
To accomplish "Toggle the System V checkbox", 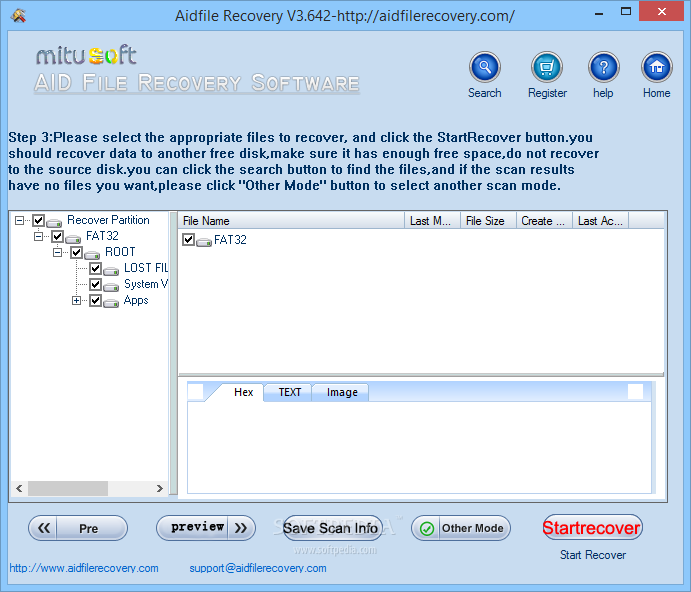I will [x=95, y=284].
